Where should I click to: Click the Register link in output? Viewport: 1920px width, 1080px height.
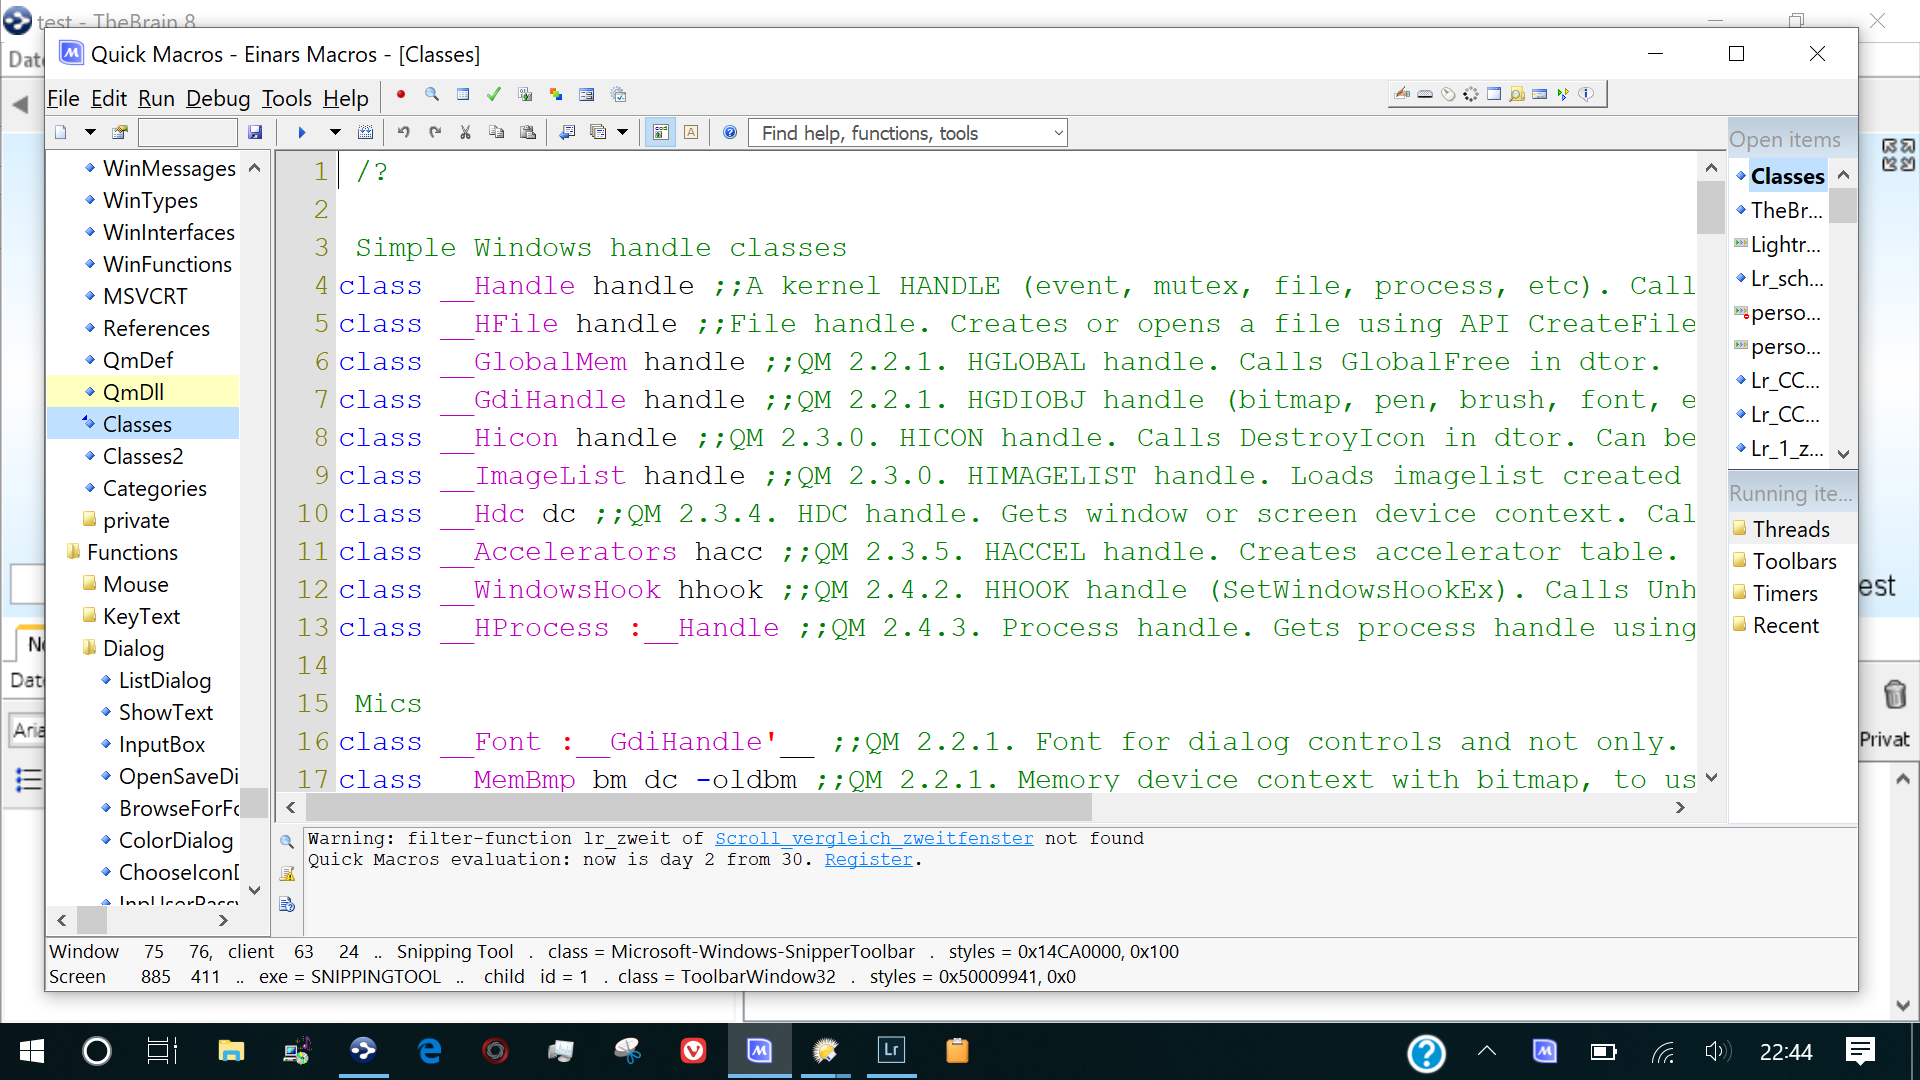(868, 860)
